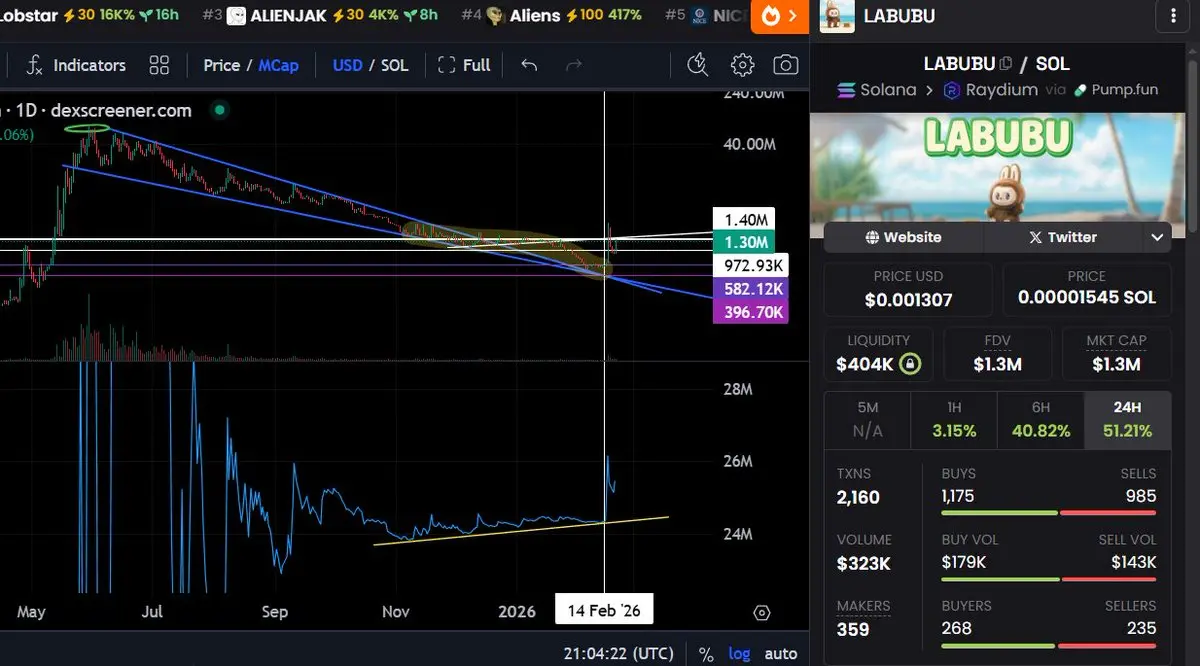Screen dimensions: 1200x666
Task: Expand more social links chevron
Action: (x=1157, y=237)
